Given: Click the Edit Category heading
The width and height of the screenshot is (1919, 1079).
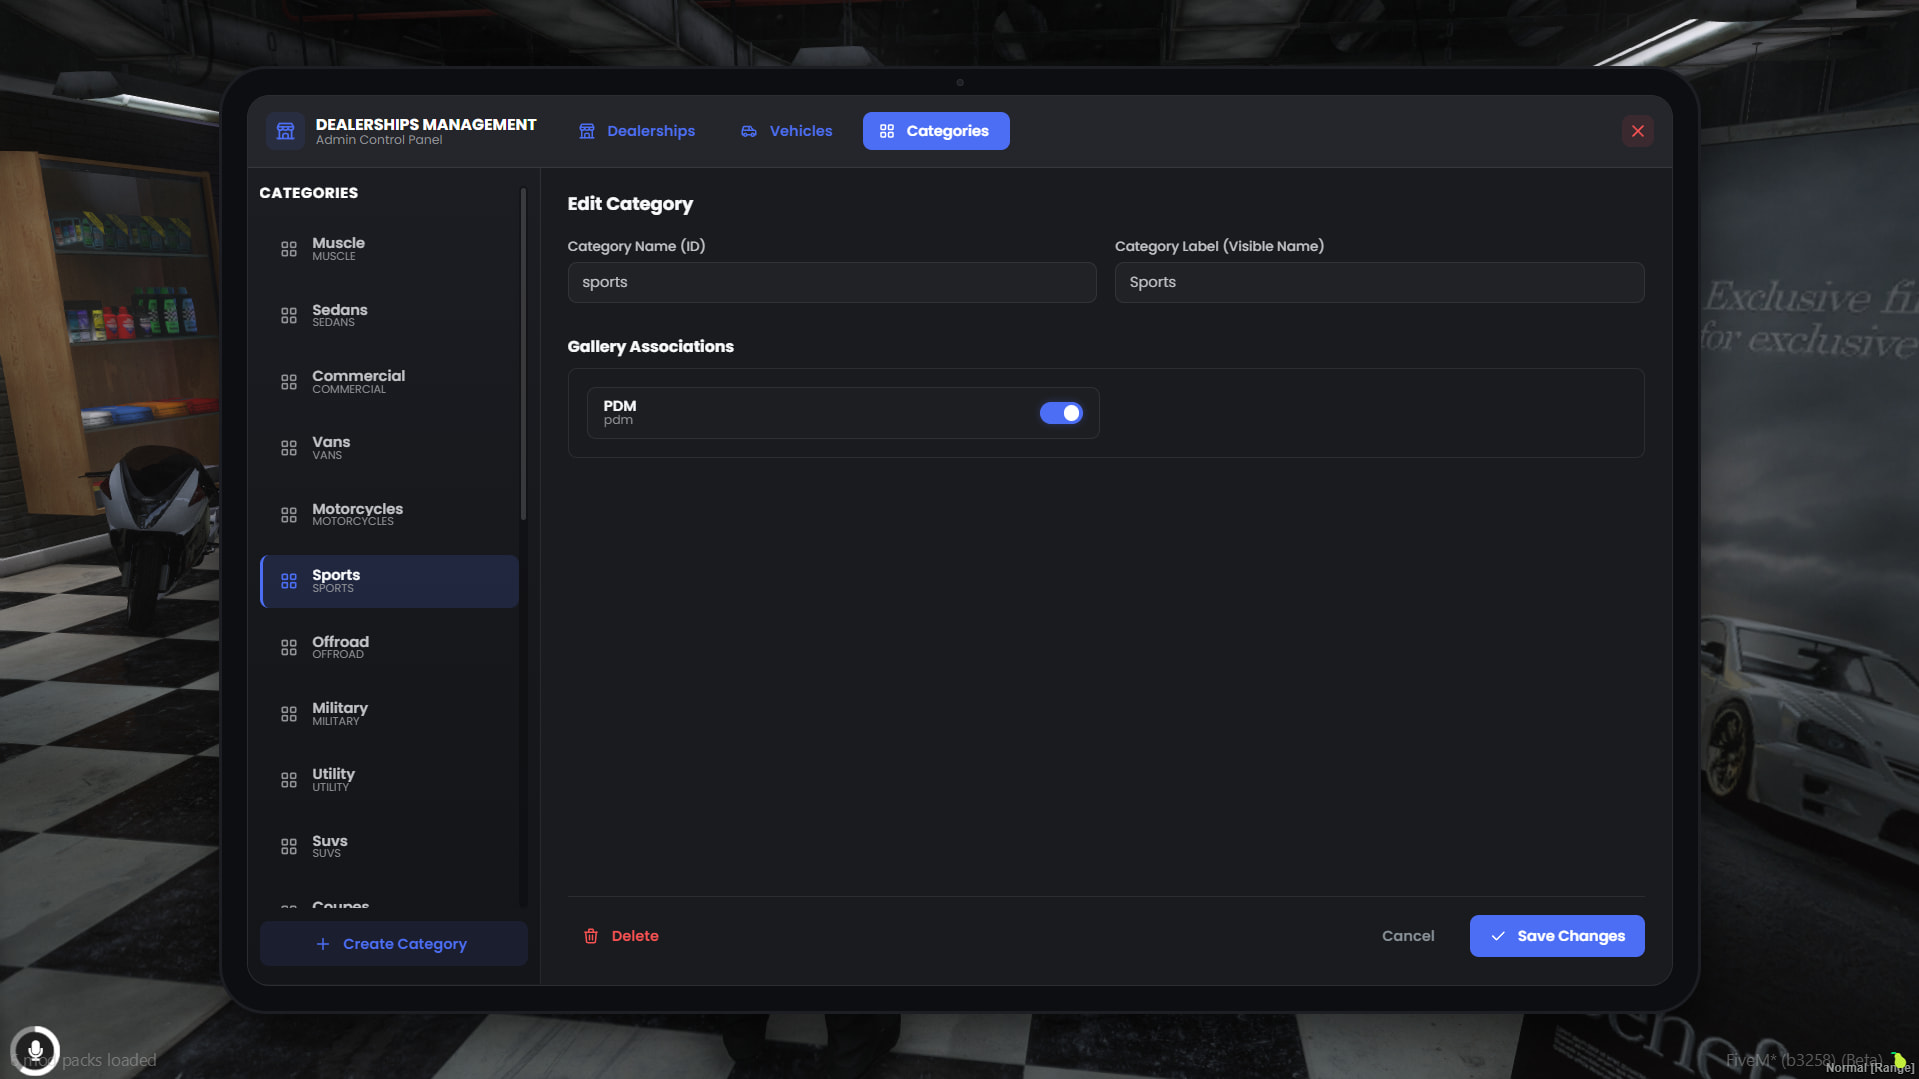Looking at the screenshot, I should (x=630, y=204).
